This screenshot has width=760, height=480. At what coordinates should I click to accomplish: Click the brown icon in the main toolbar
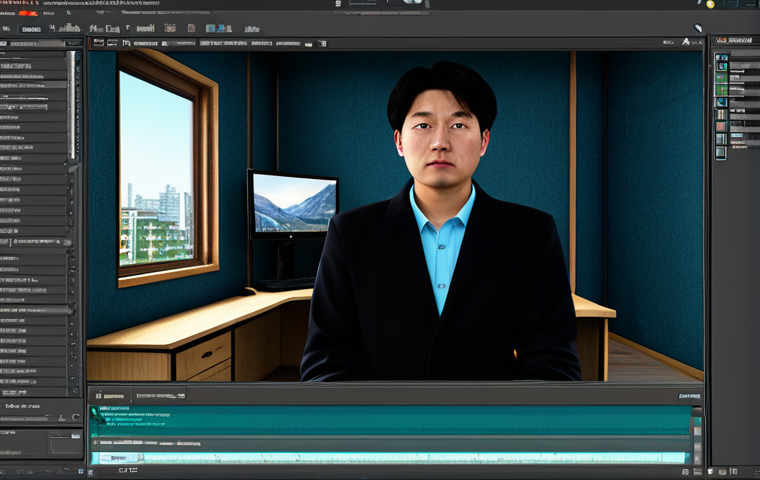(x=170, y=28)
